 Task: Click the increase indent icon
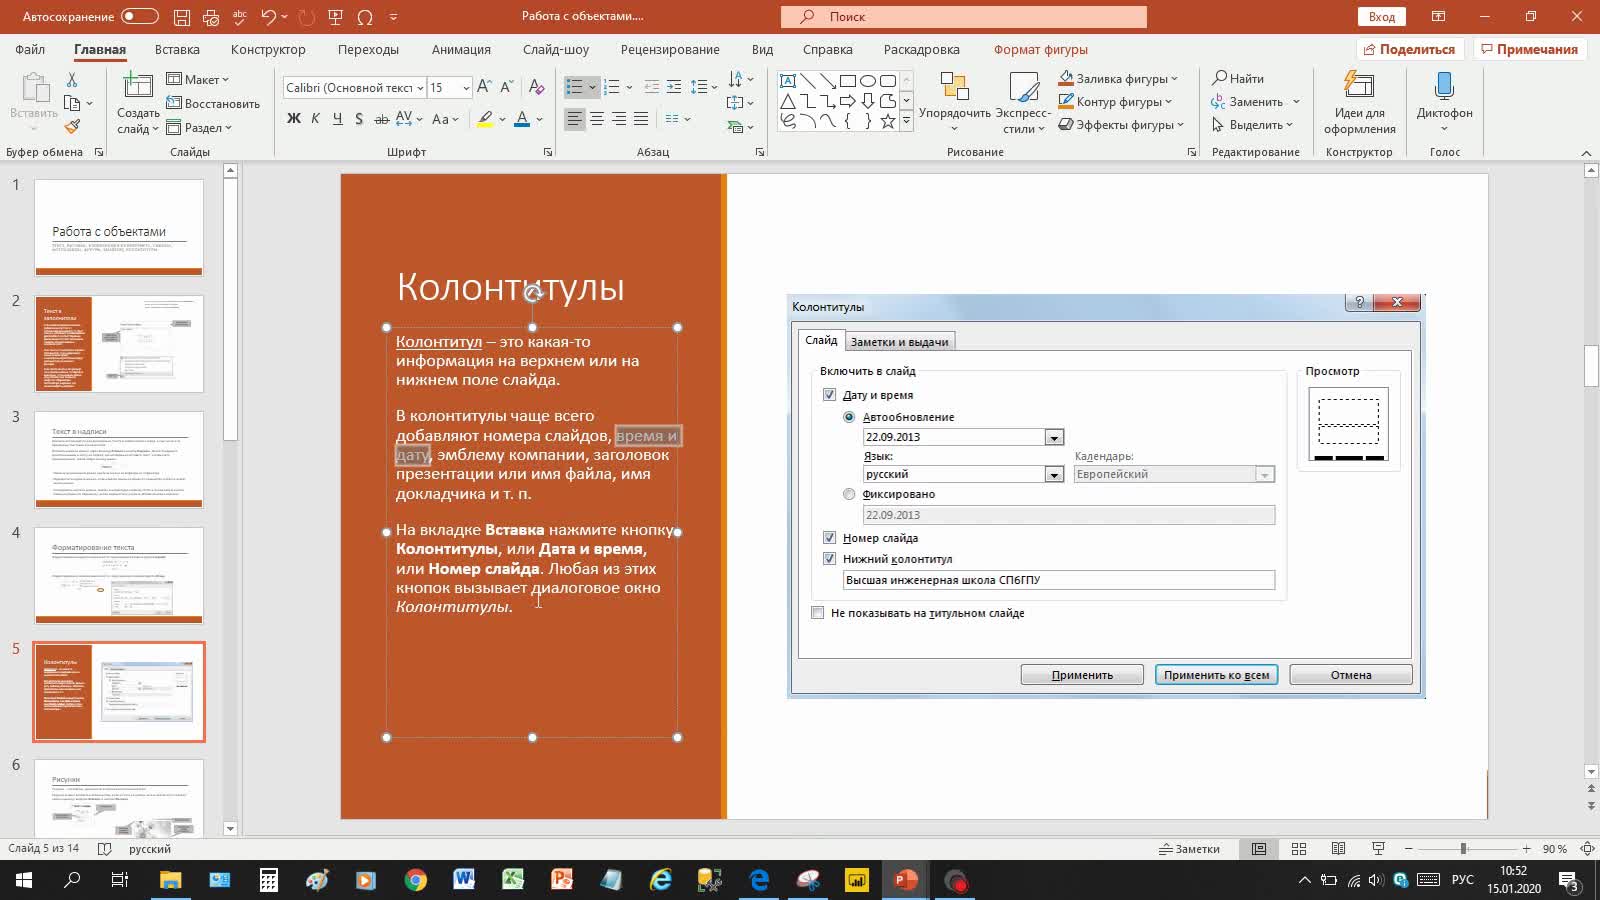(x=674, y=87)
